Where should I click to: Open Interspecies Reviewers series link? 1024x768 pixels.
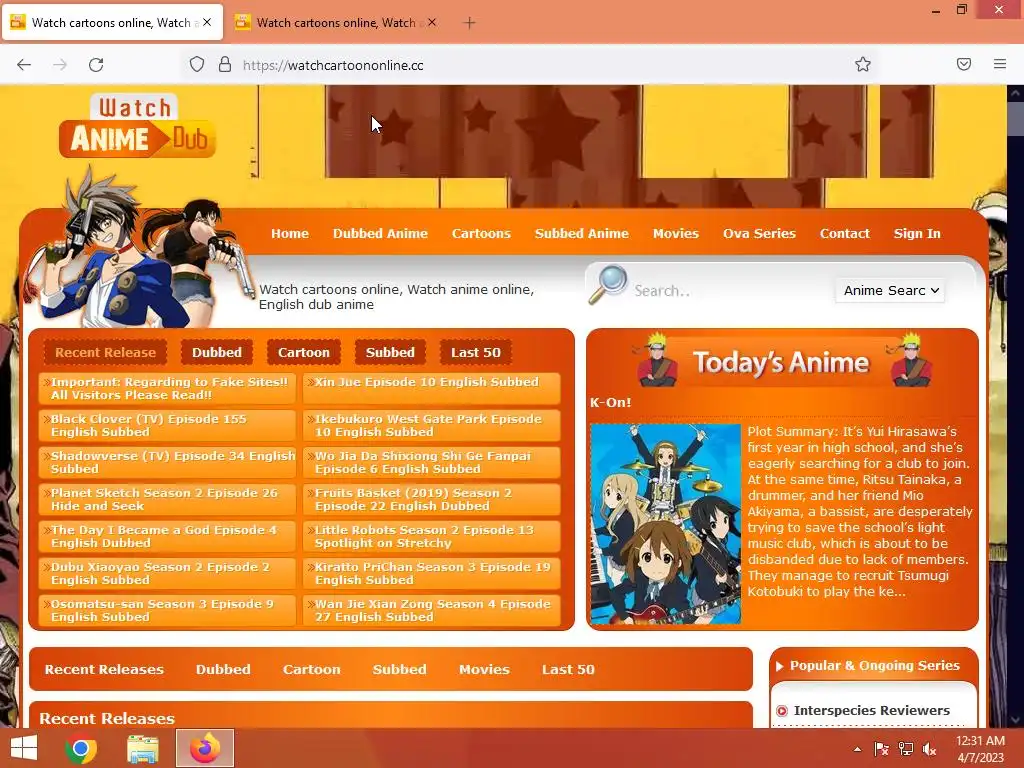[872, 711]
